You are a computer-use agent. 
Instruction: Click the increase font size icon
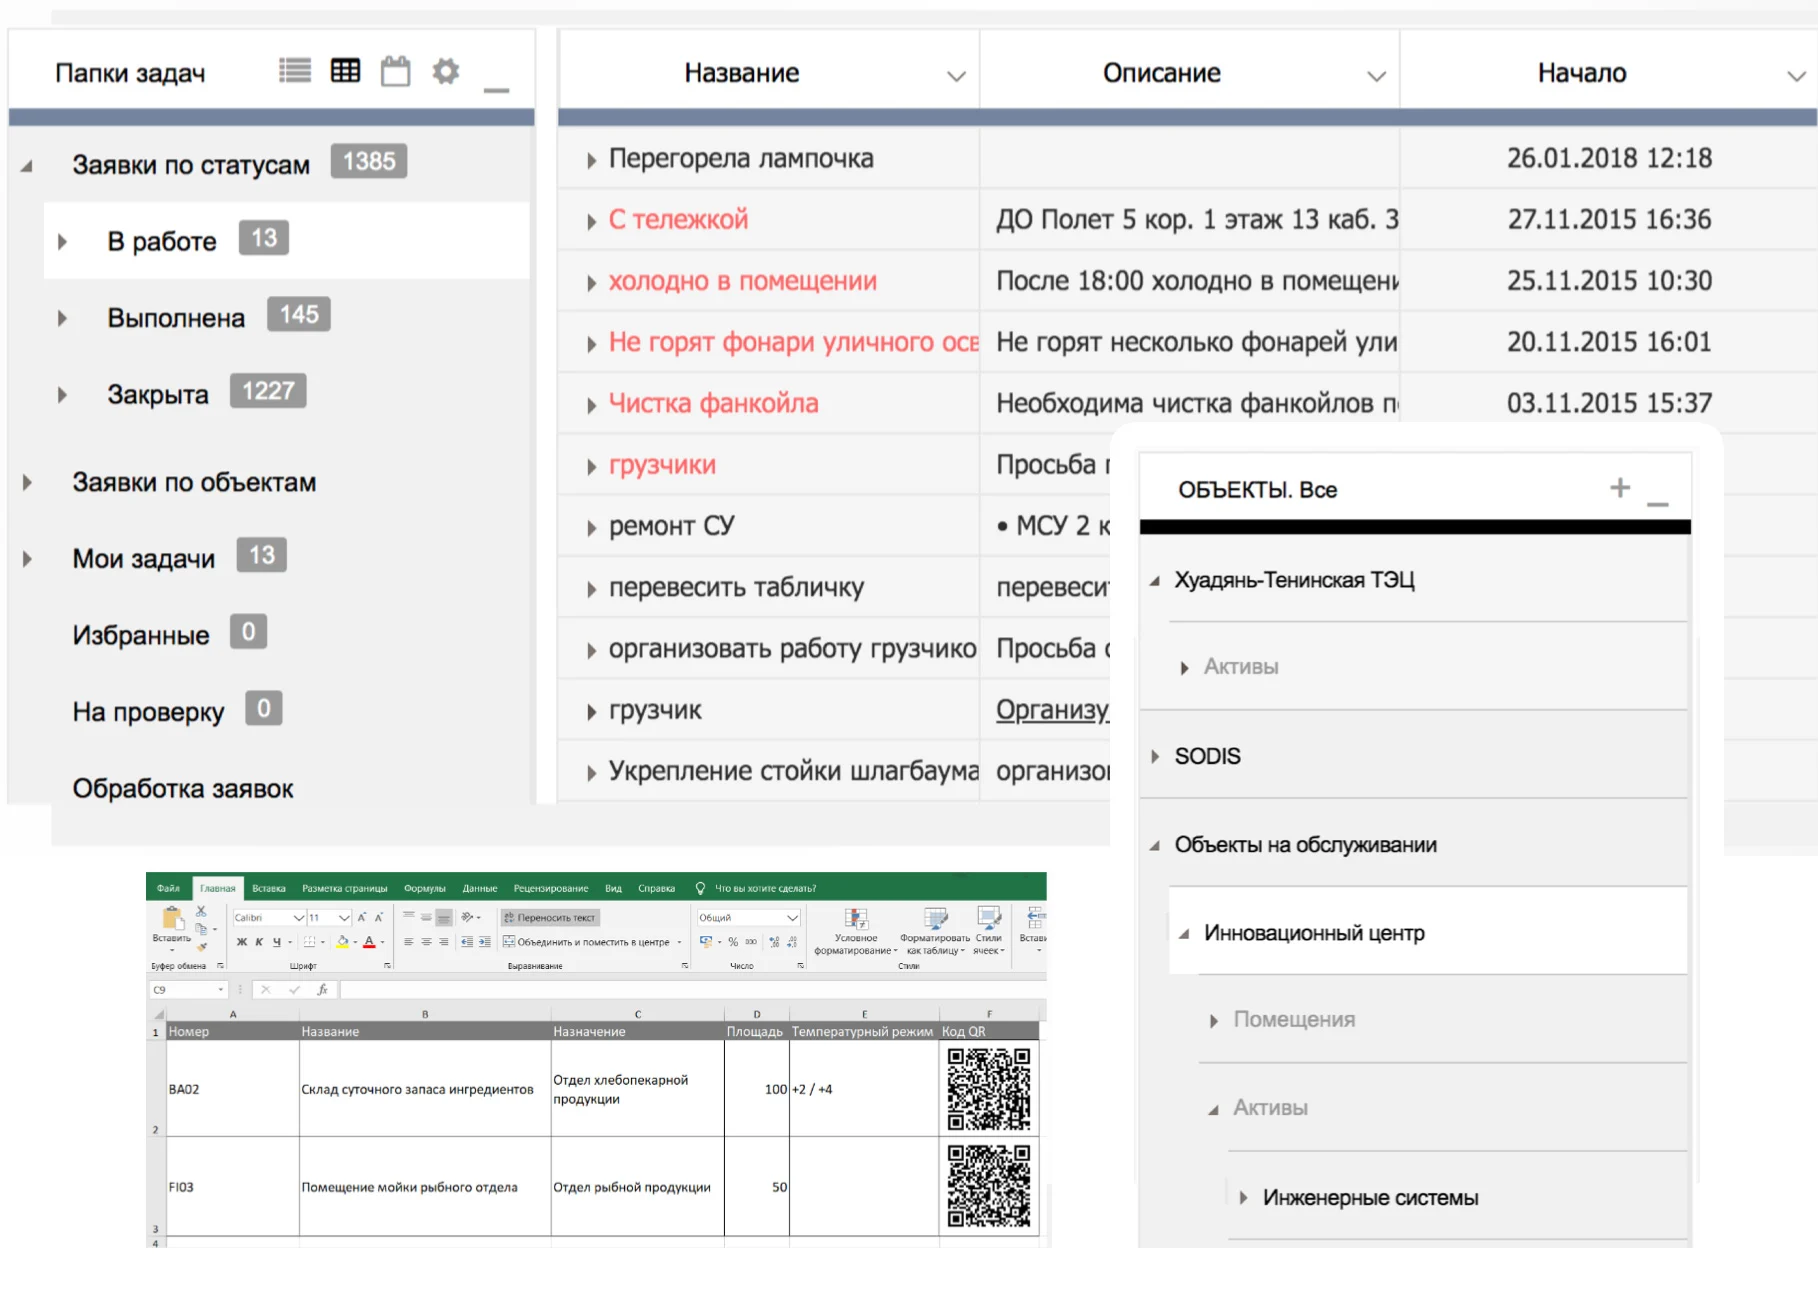(x=362, y=917)
